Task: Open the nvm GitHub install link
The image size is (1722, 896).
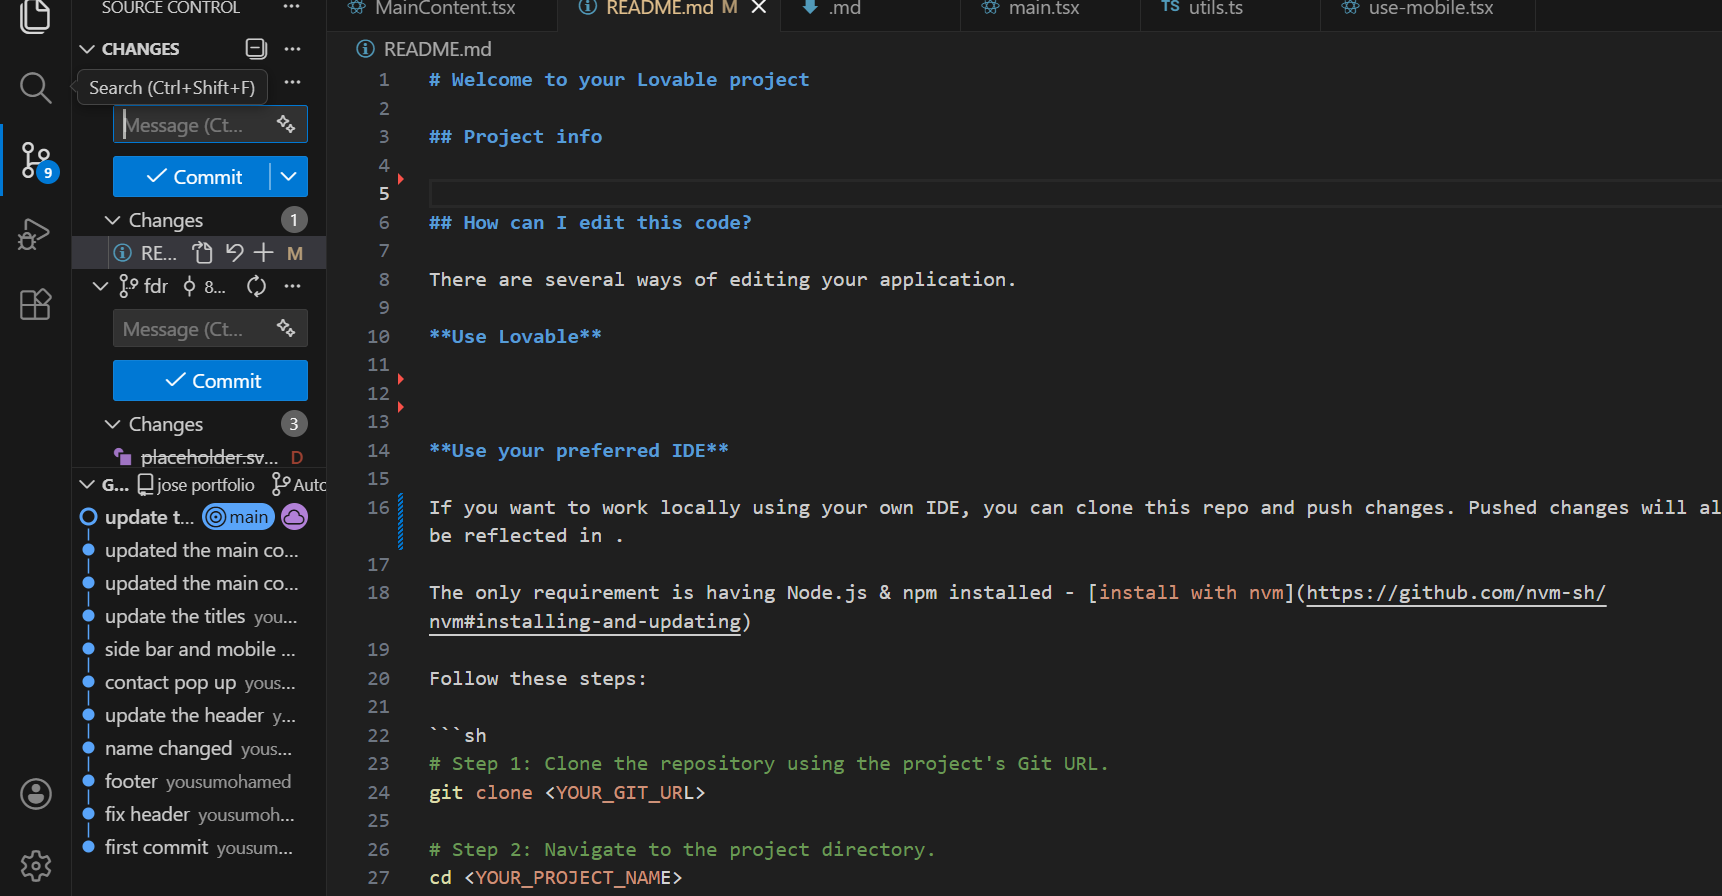Action: coord(1455,593)
